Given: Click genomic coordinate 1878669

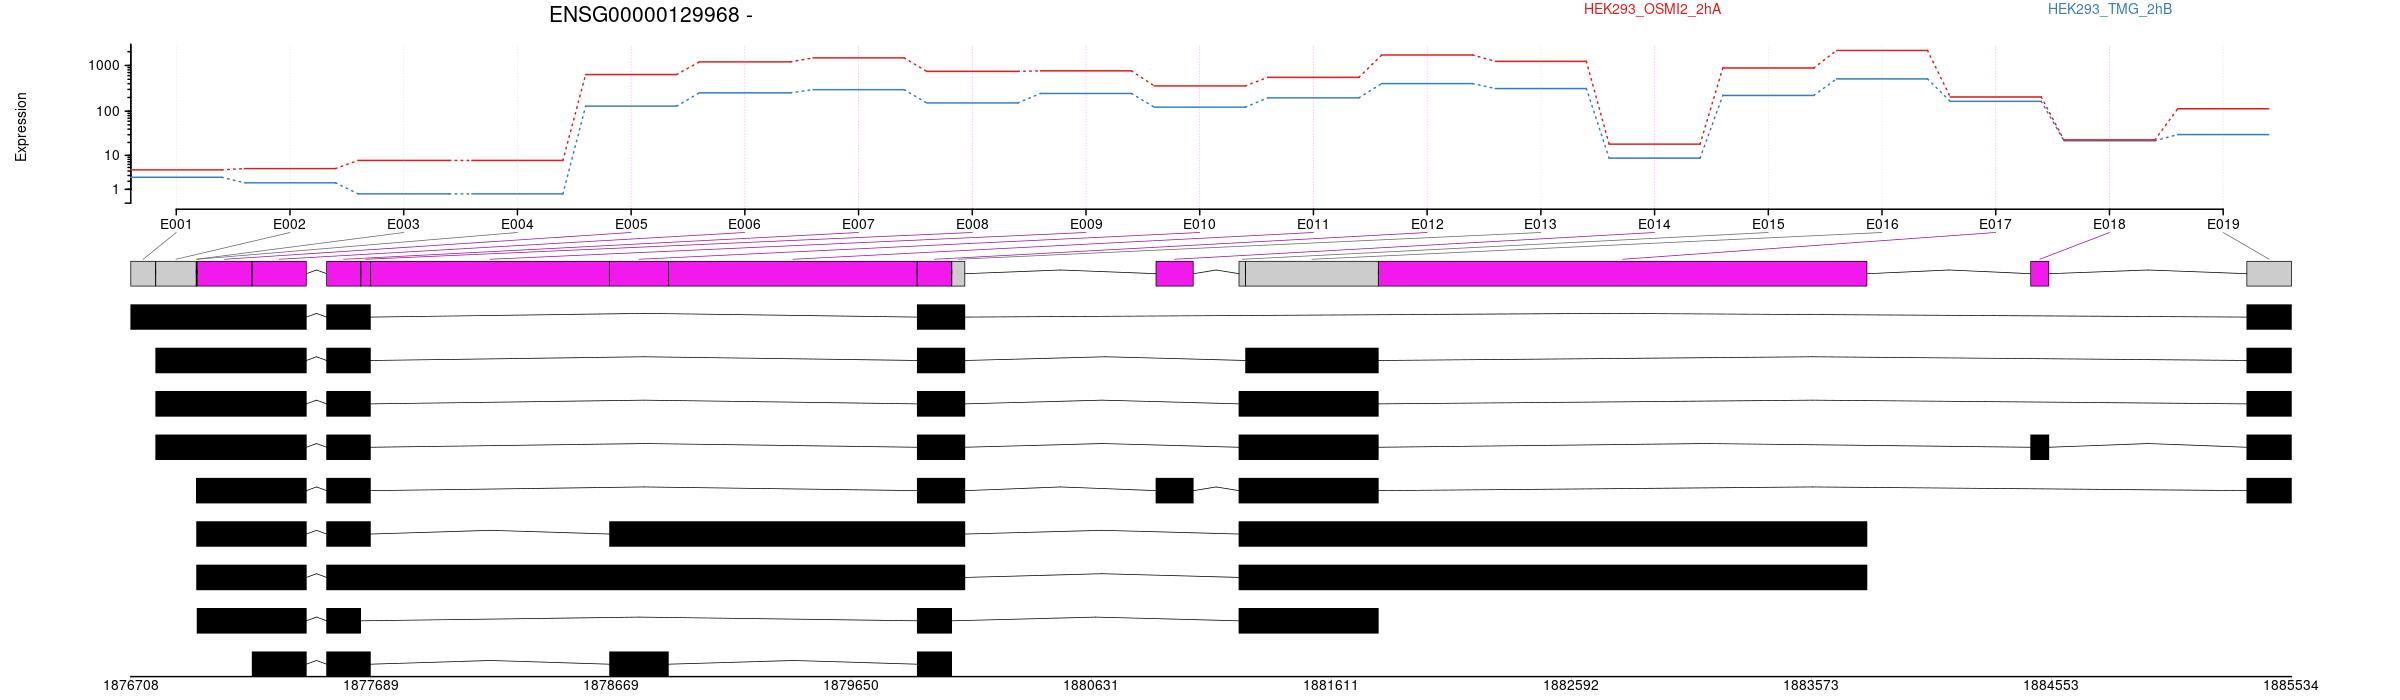Looking at the screenshot, I should [x=611, y=686].
